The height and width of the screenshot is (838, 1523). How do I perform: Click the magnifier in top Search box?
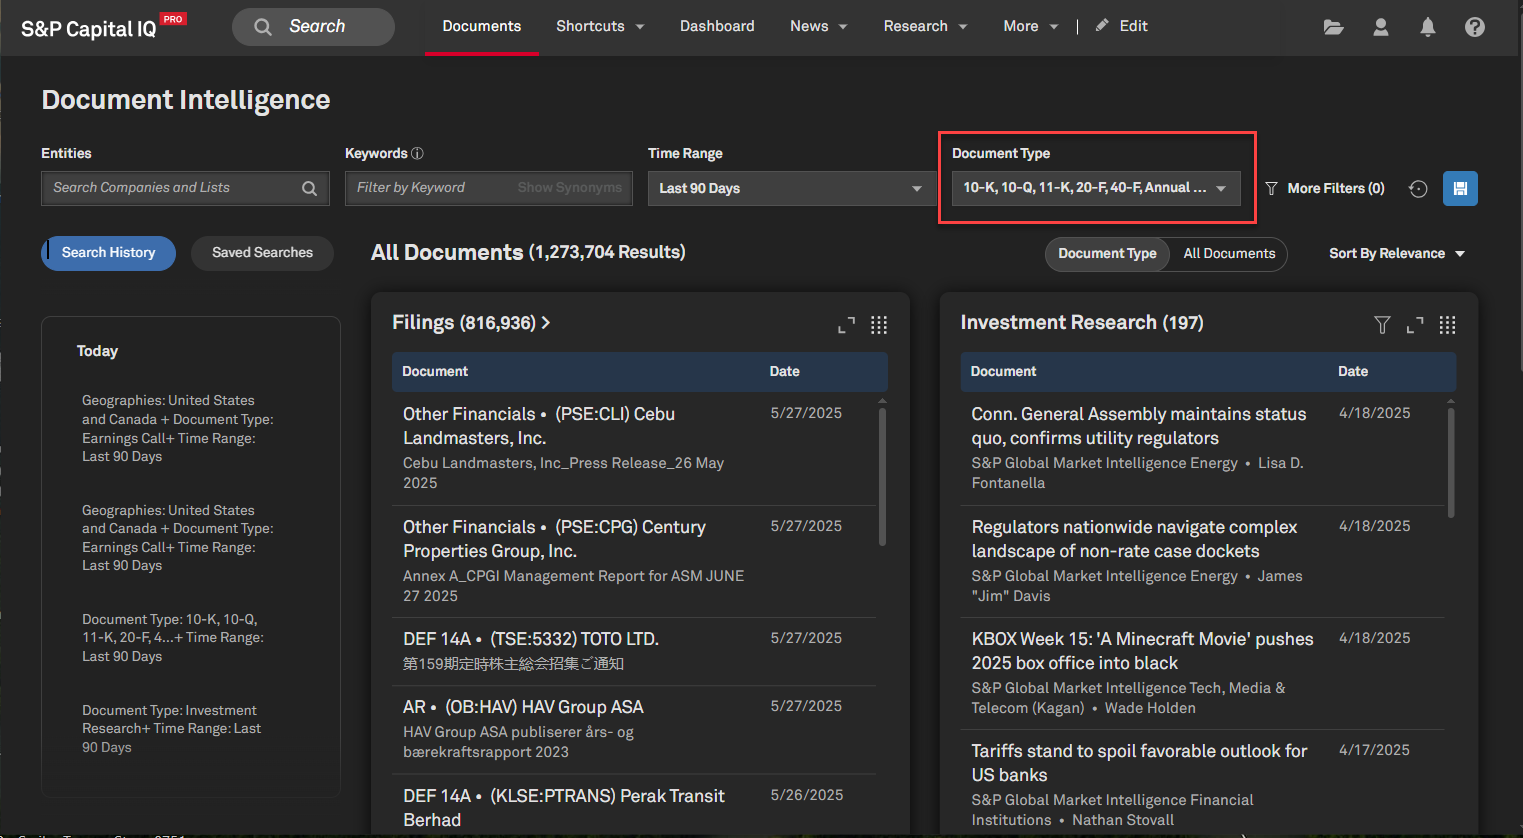click(x=263, y=27)
